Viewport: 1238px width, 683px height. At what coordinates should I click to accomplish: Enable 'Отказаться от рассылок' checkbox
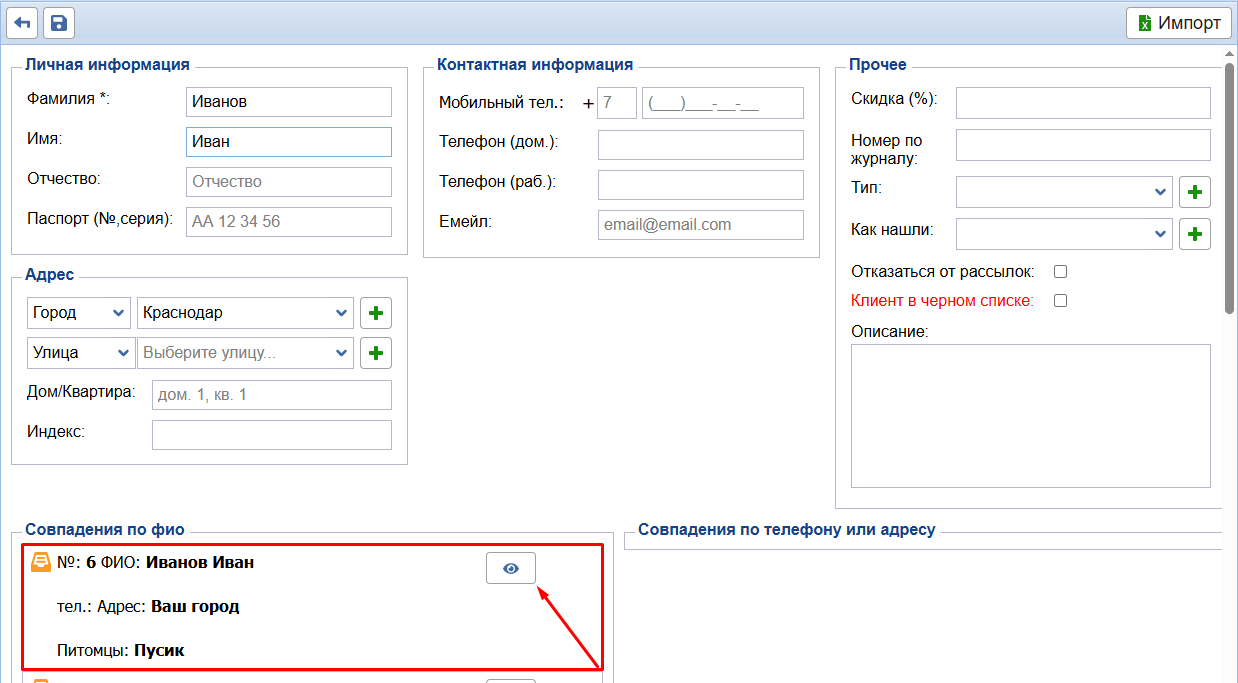pyautogui.click(x=1061, y=271)
